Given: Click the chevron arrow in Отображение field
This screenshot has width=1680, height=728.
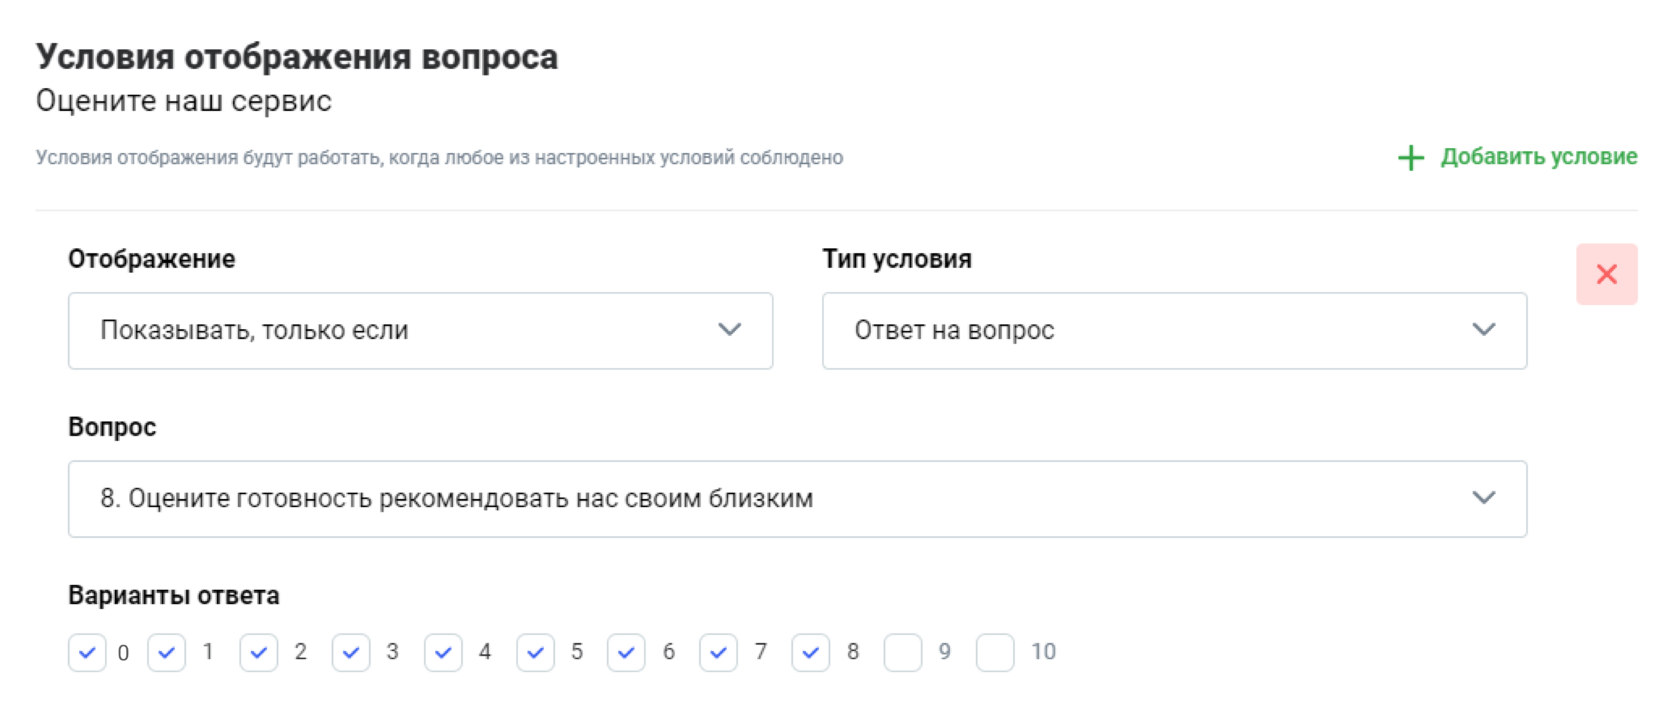Looking at the screenshot, I should 730,330.
